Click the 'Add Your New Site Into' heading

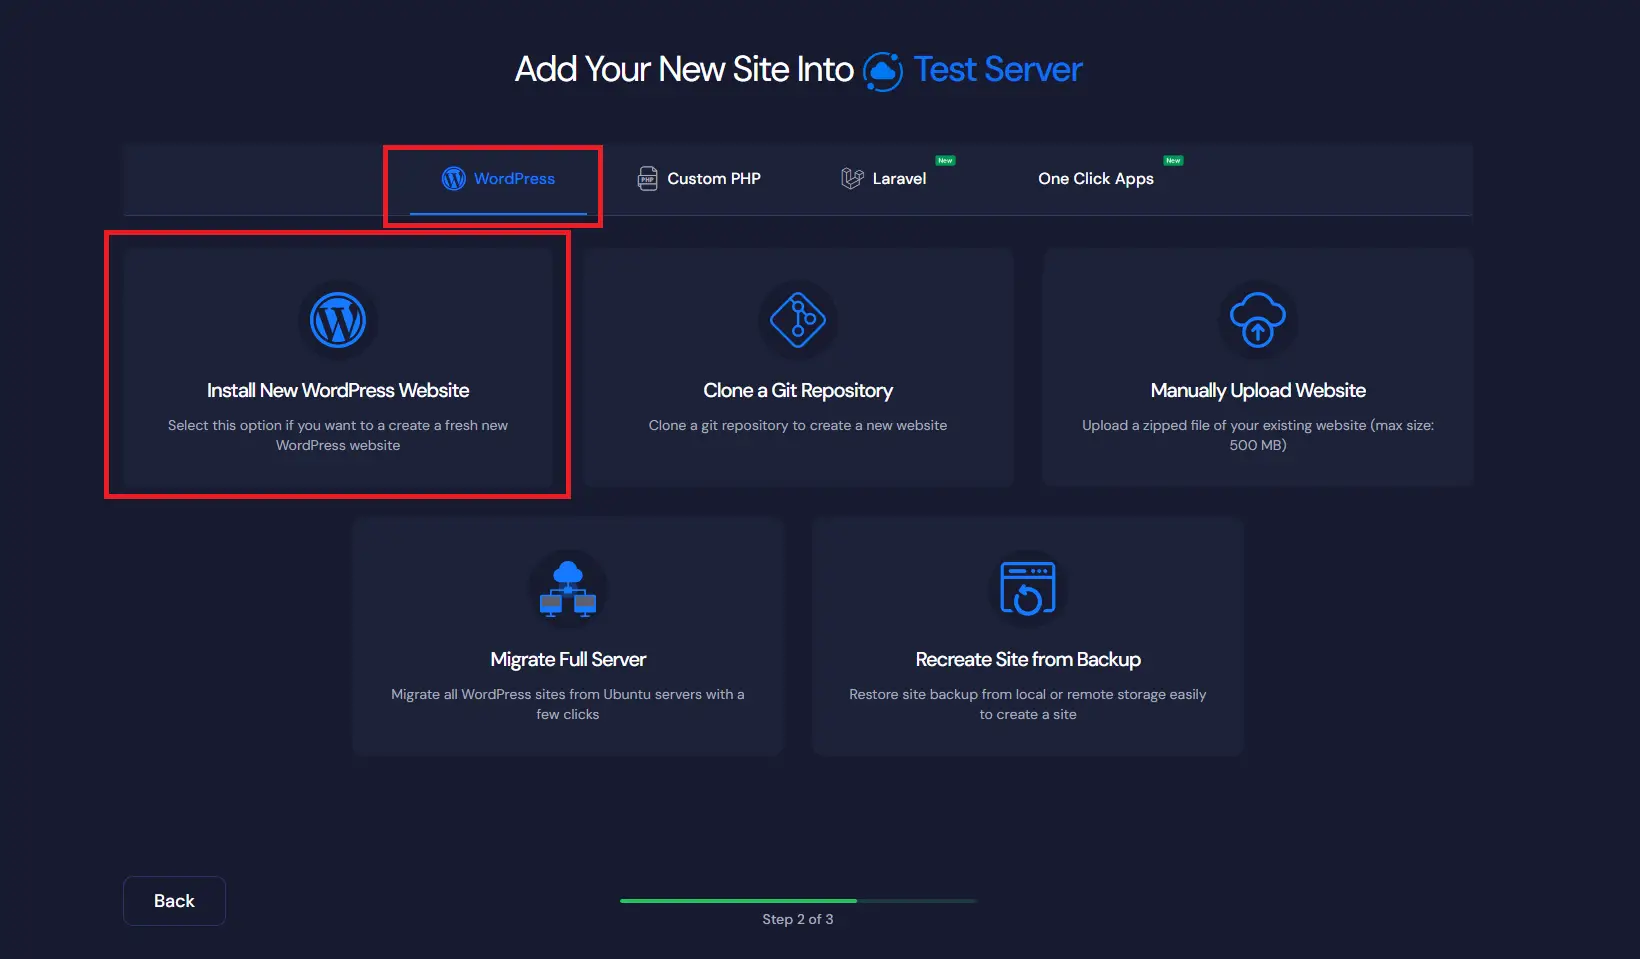(684, 69)
